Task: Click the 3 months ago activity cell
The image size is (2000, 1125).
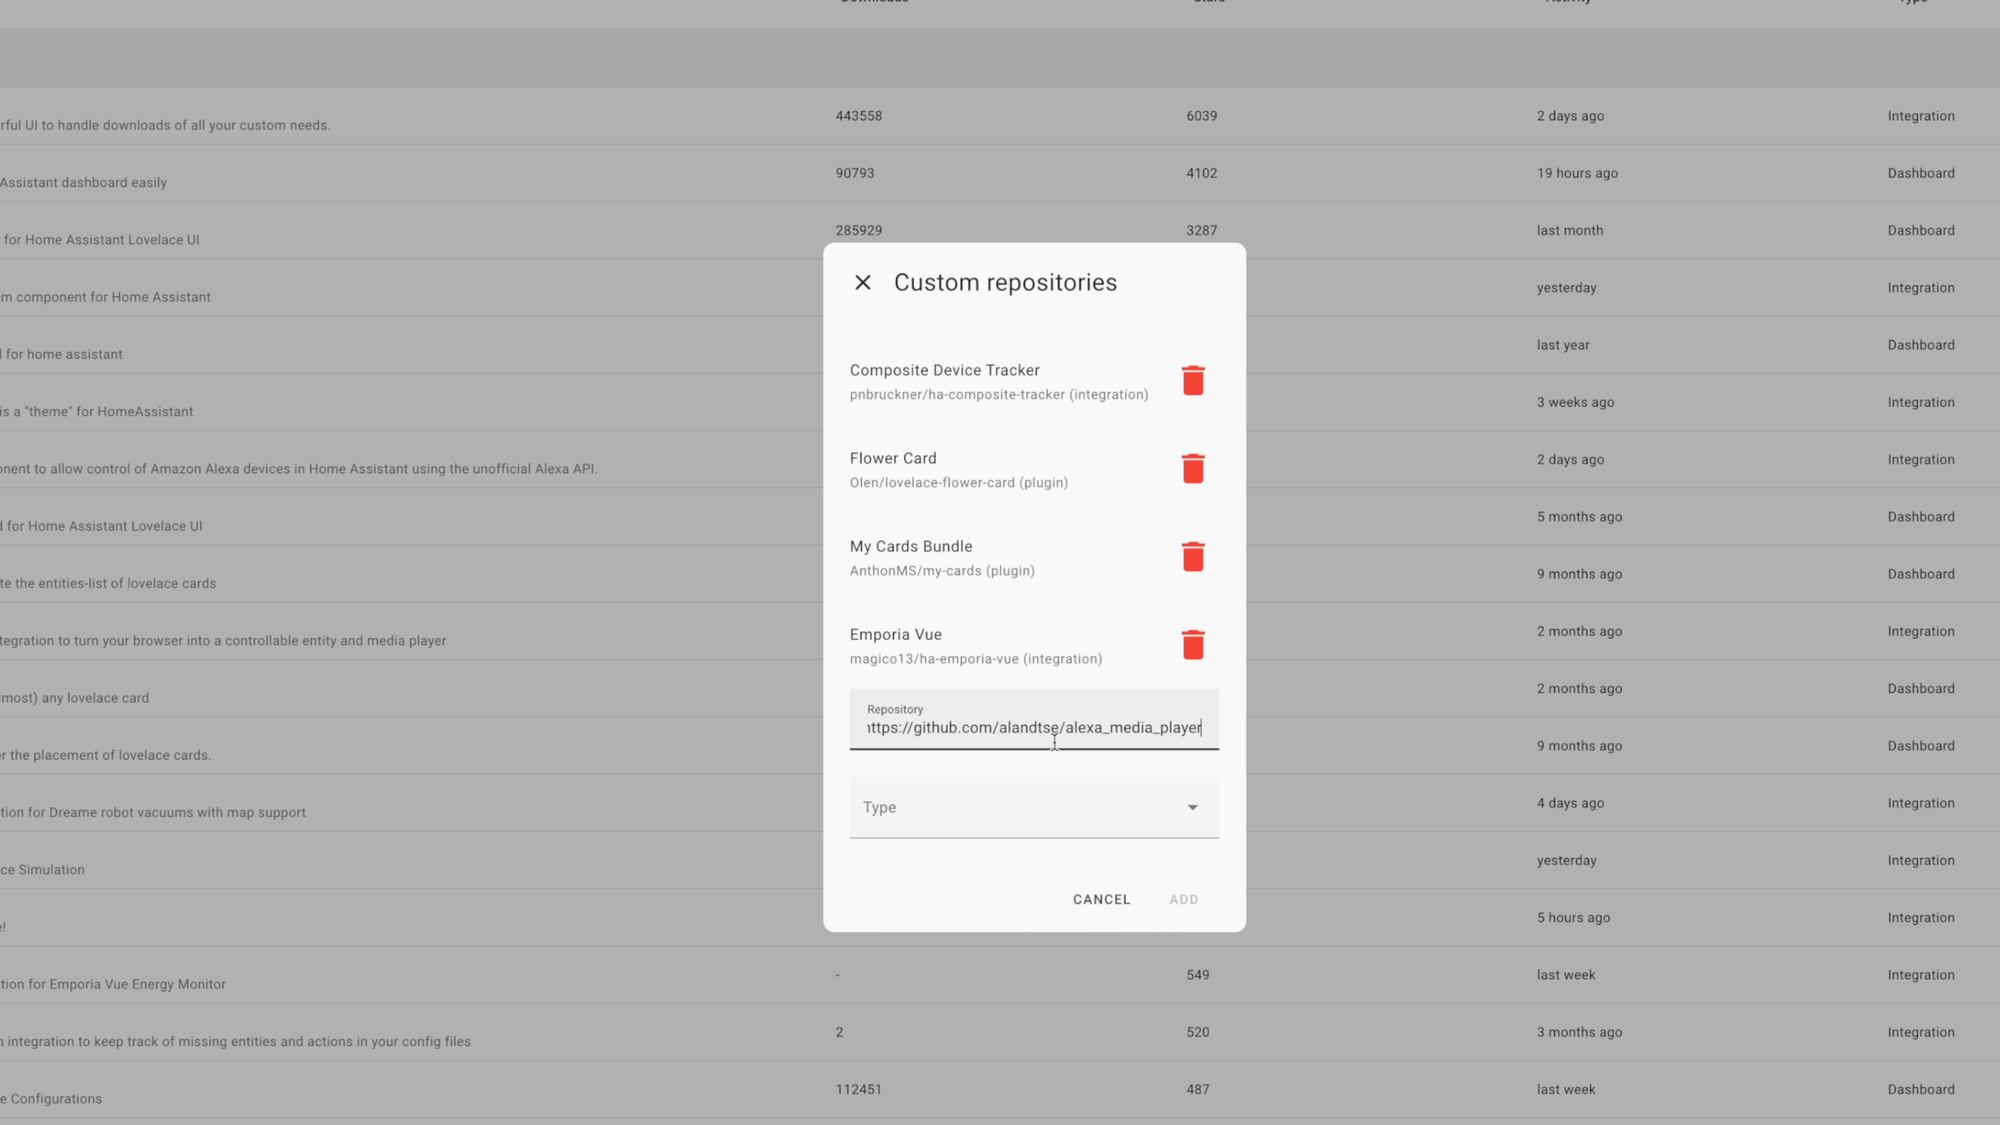Action: [x=1579, y=1032]
